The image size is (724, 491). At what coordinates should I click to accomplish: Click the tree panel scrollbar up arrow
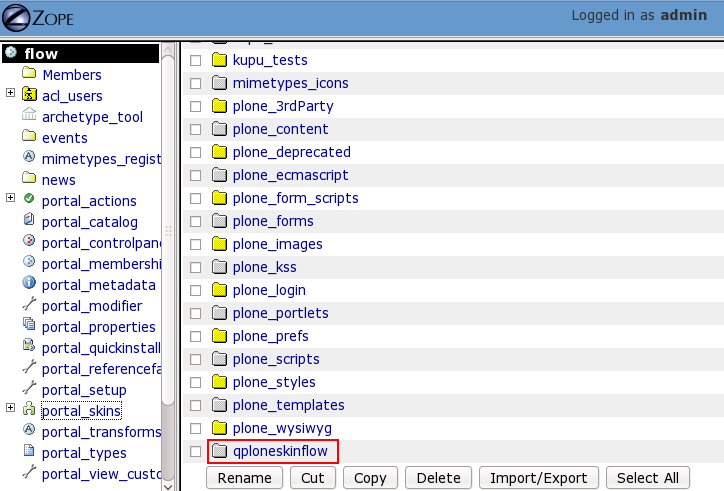click(x=168, y=48)
